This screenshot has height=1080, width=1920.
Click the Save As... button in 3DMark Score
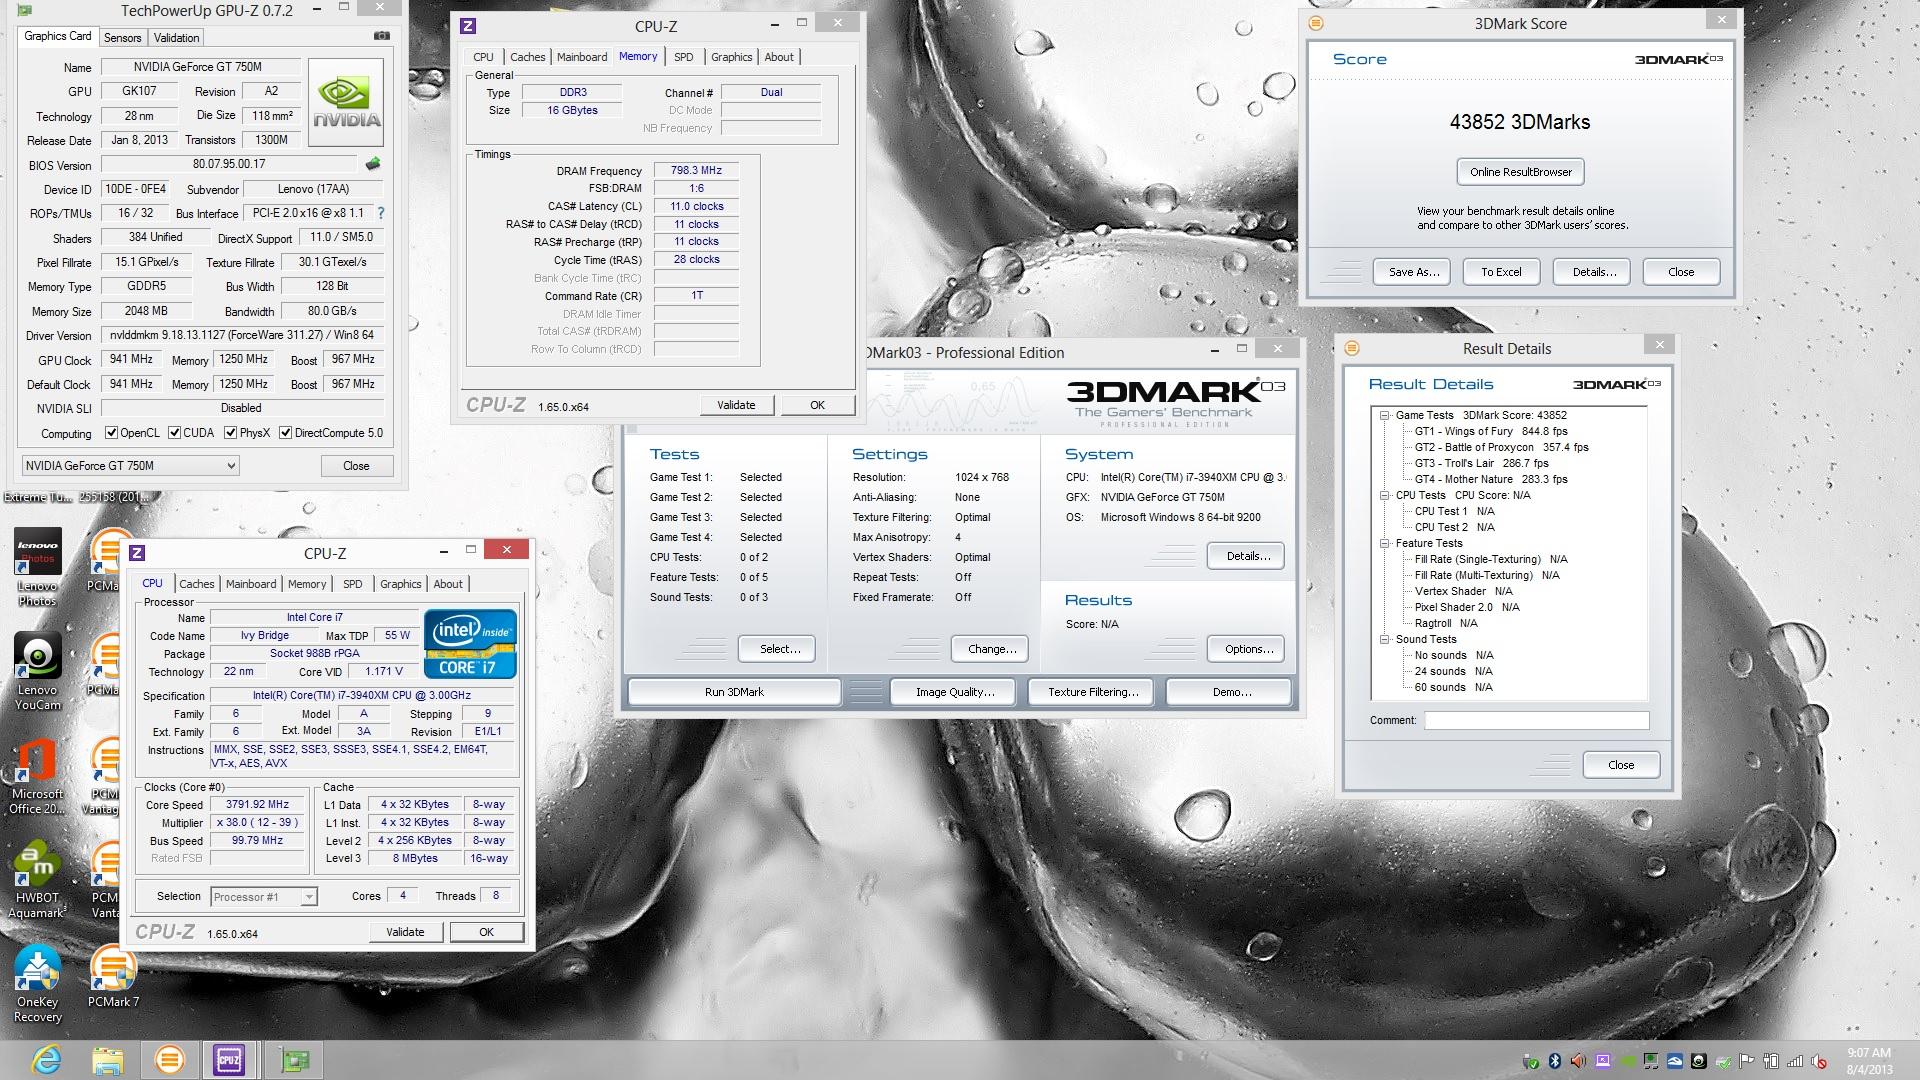coord(1414,272)
